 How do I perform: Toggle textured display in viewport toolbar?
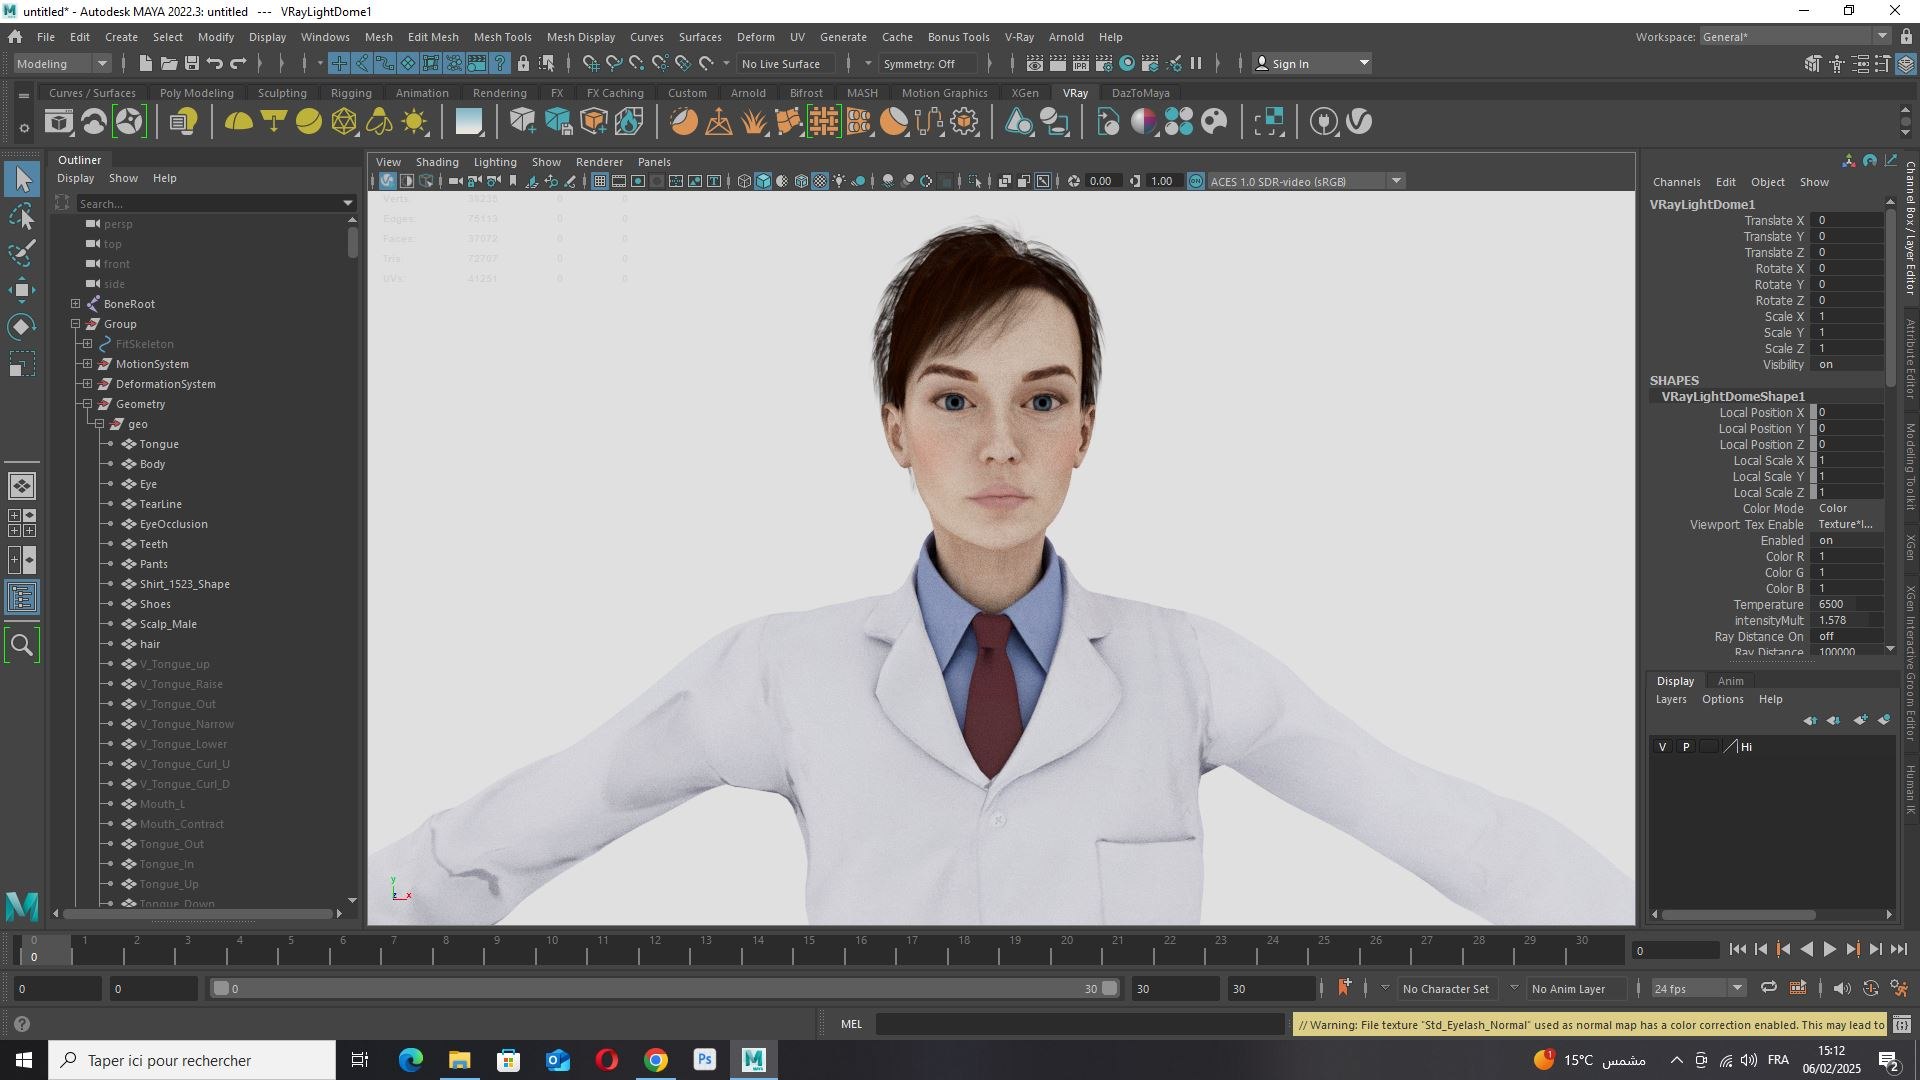pyautogui.click(x=820, y=181)
